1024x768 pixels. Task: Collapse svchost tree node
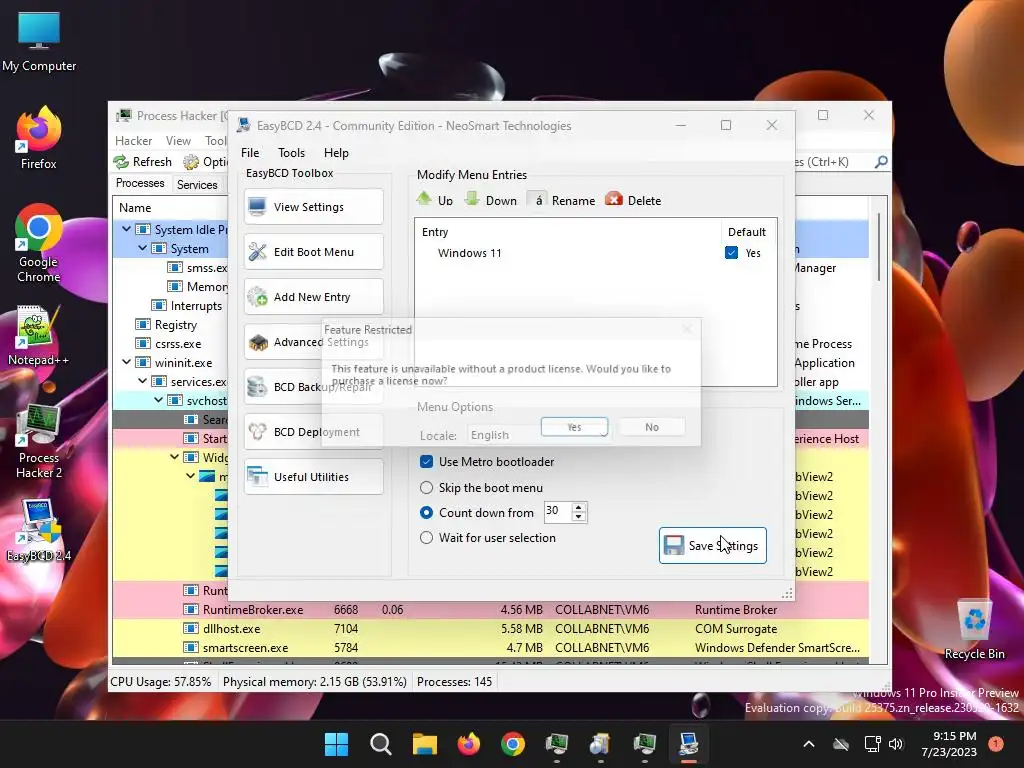pyautogui.click(x=159, y=400)
